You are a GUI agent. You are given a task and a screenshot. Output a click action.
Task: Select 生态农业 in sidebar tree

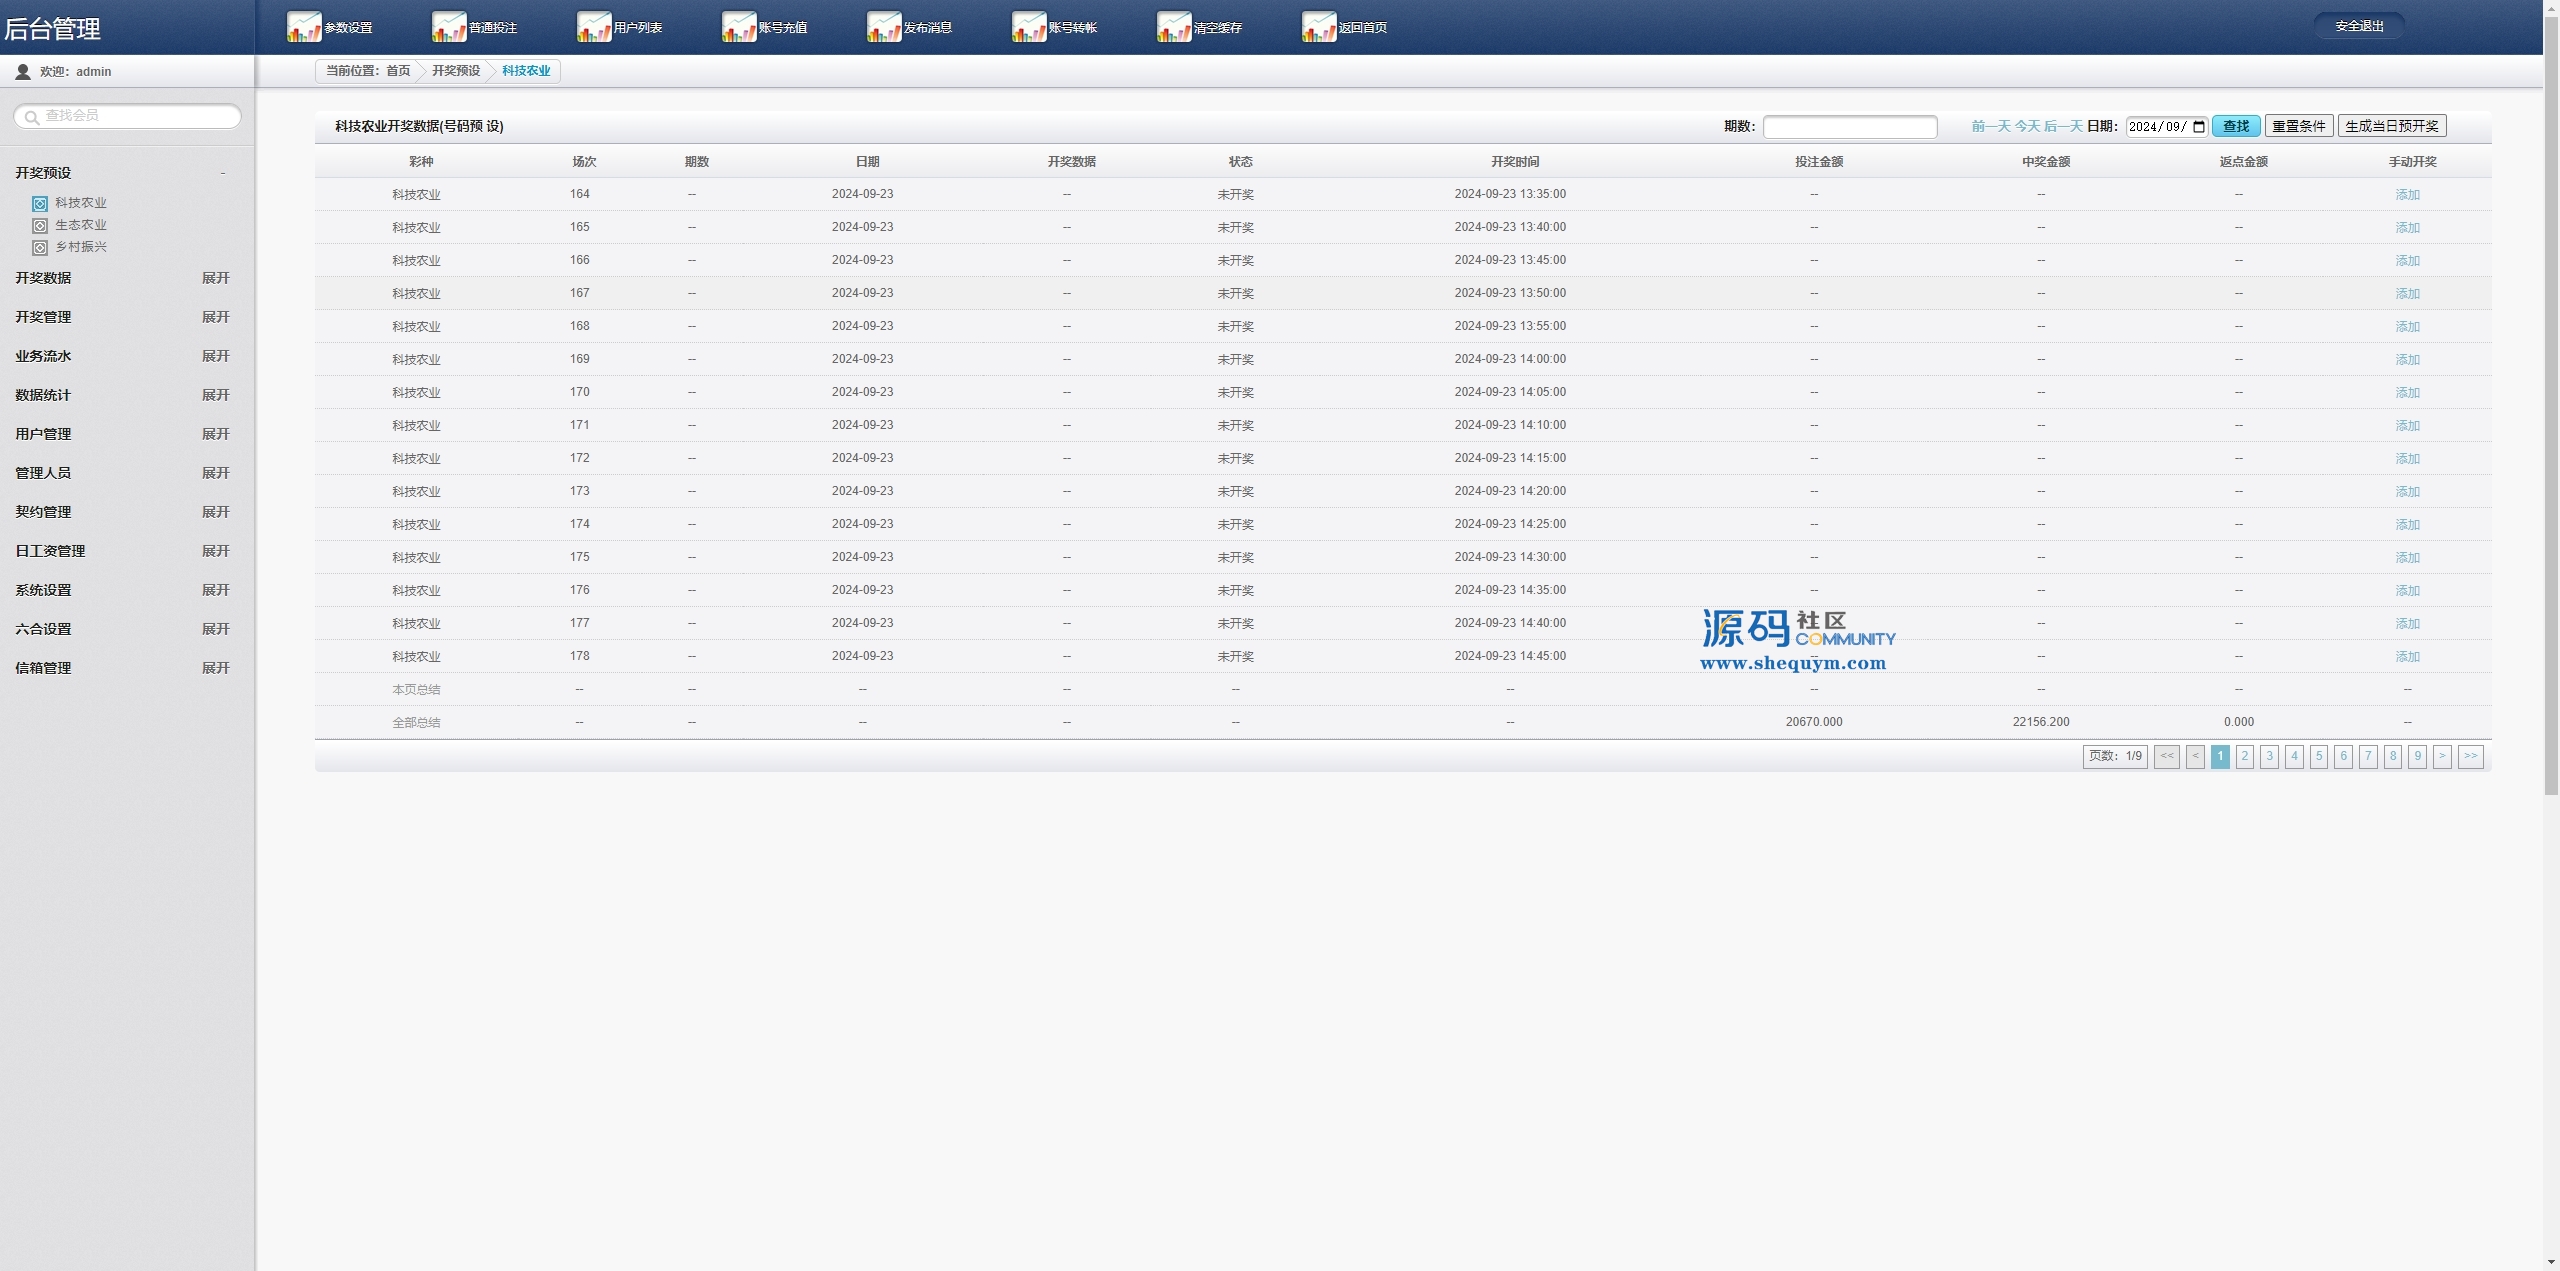(x=80, y=225)
